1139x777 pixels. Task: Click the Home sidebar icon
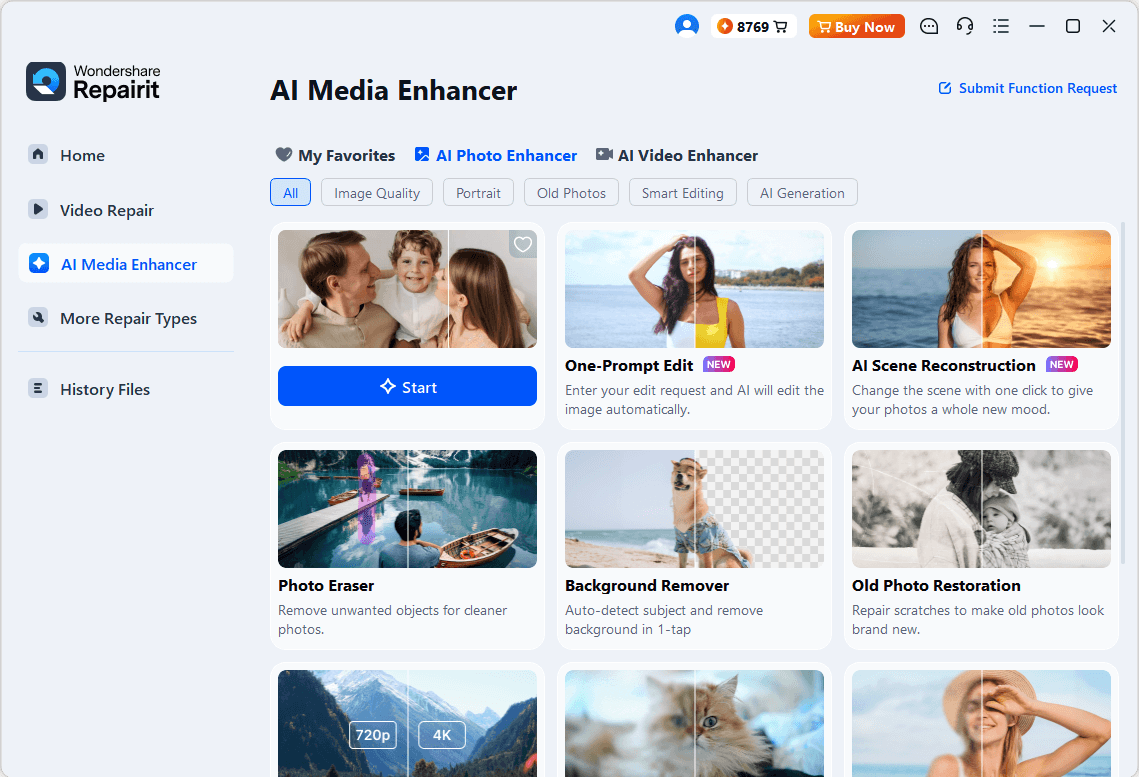pyautogui.click(x=38, y=155)
